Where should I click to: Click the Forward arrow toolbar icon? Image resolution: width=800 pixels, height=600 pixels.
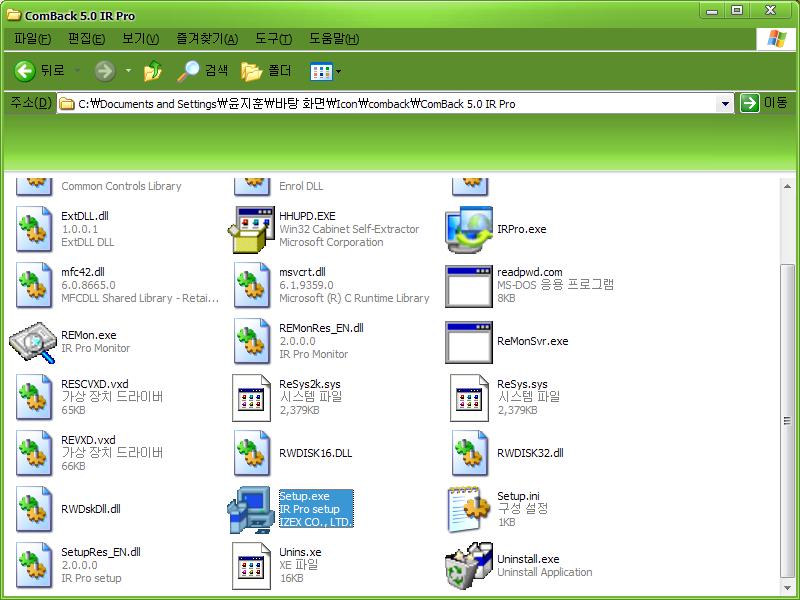pos(105,71)
